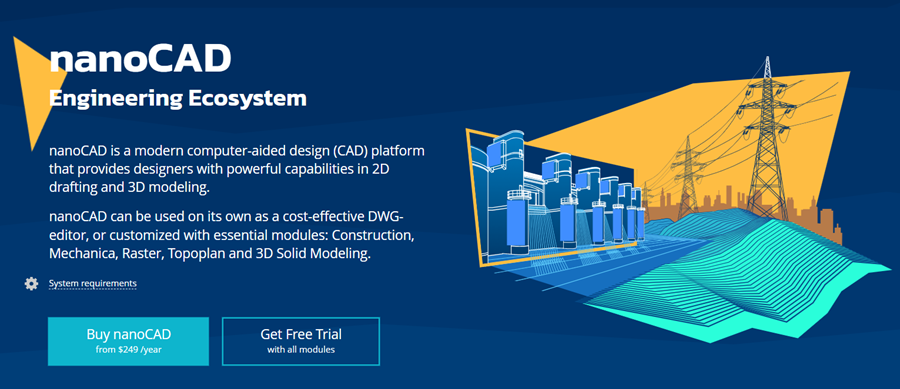Click the gear icon beside System requirements
This screenshot has height=389, width=900.
click(31, 283)
